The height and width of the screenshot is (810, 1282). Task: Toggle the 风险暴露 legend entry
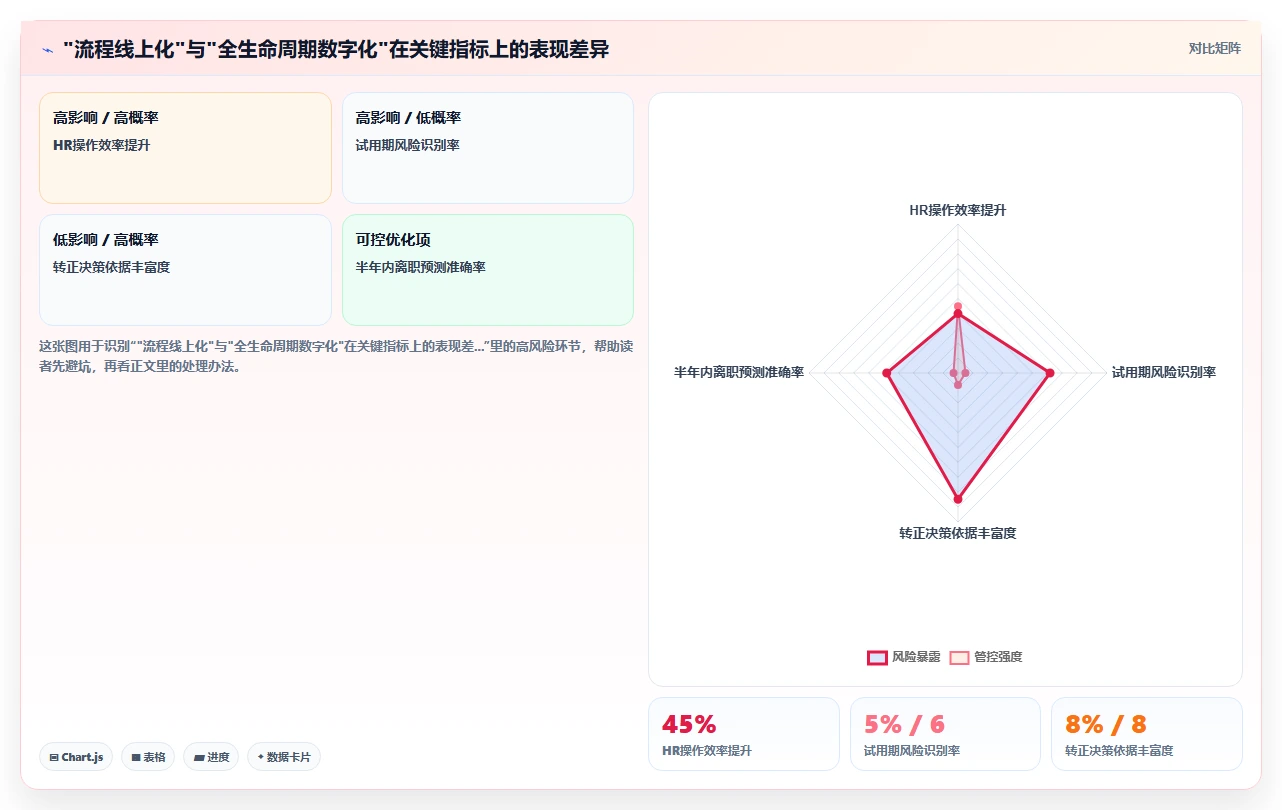tap(904, 657)
